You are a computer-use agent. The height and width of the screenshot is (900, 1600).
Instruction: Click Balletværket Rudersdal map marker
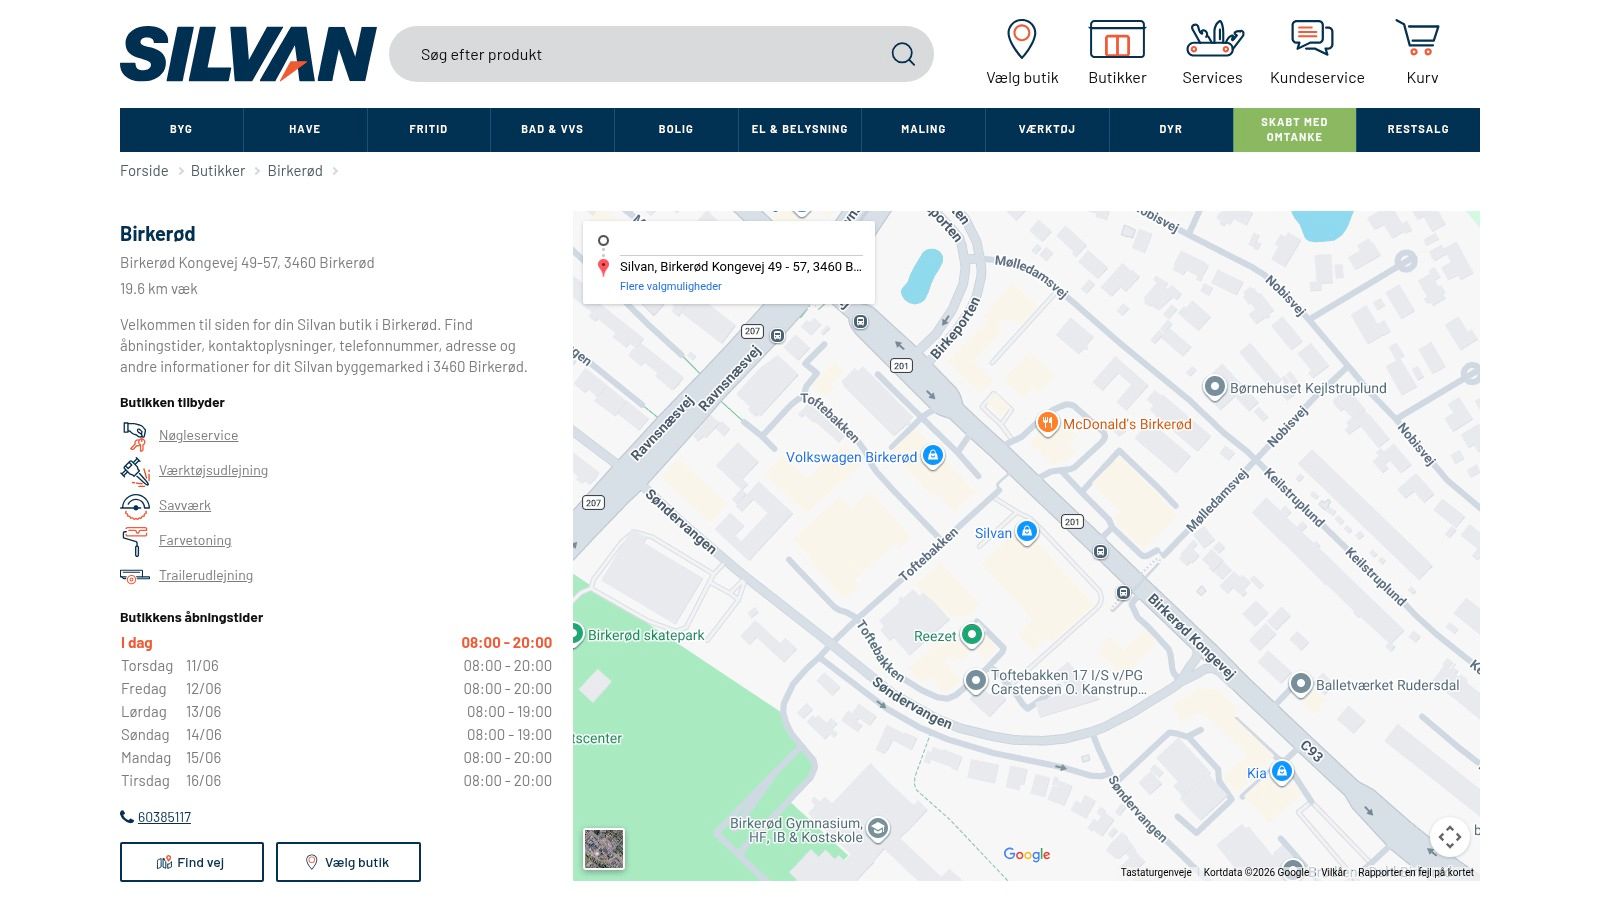(1301, 684)
